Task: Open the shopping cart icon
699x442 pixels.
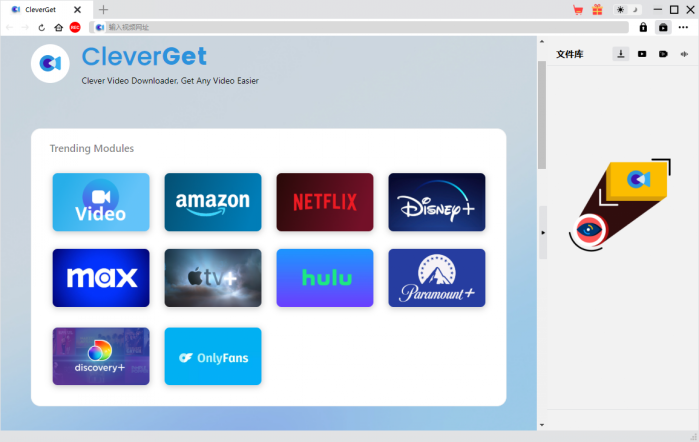Action: 578,10
